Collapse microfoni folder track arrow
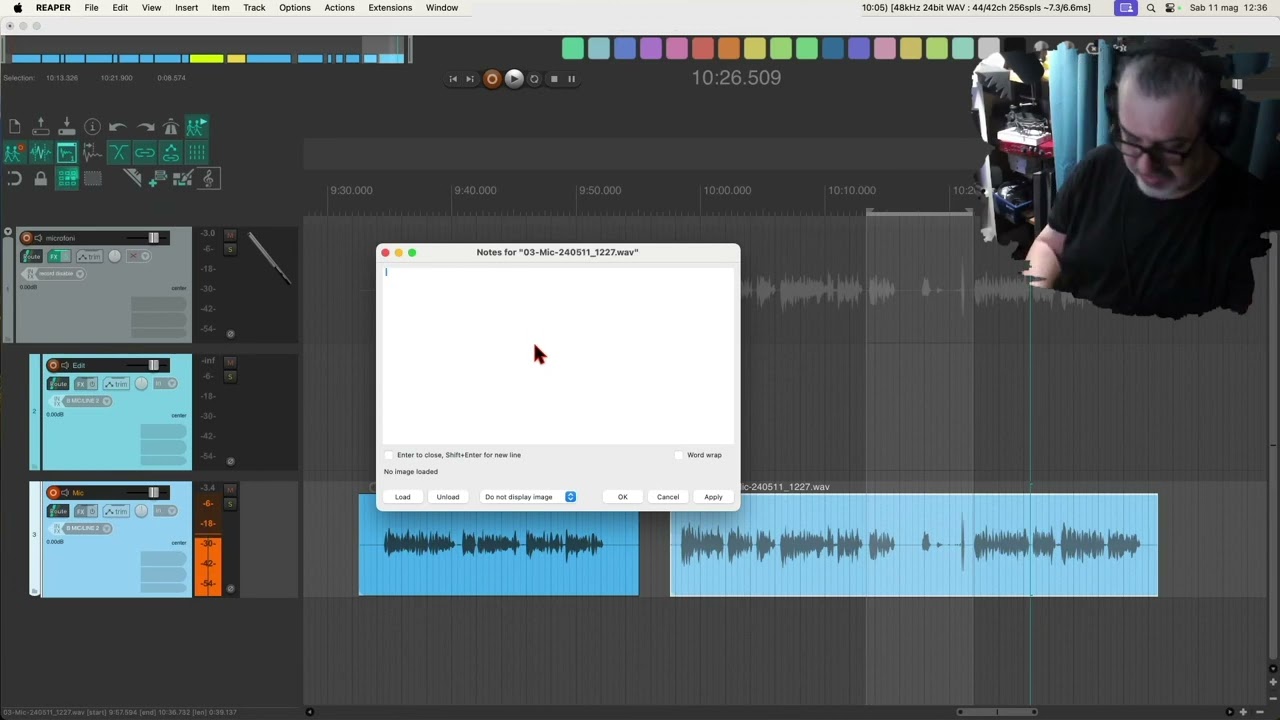1280x720 pixels. coord(8,233)
